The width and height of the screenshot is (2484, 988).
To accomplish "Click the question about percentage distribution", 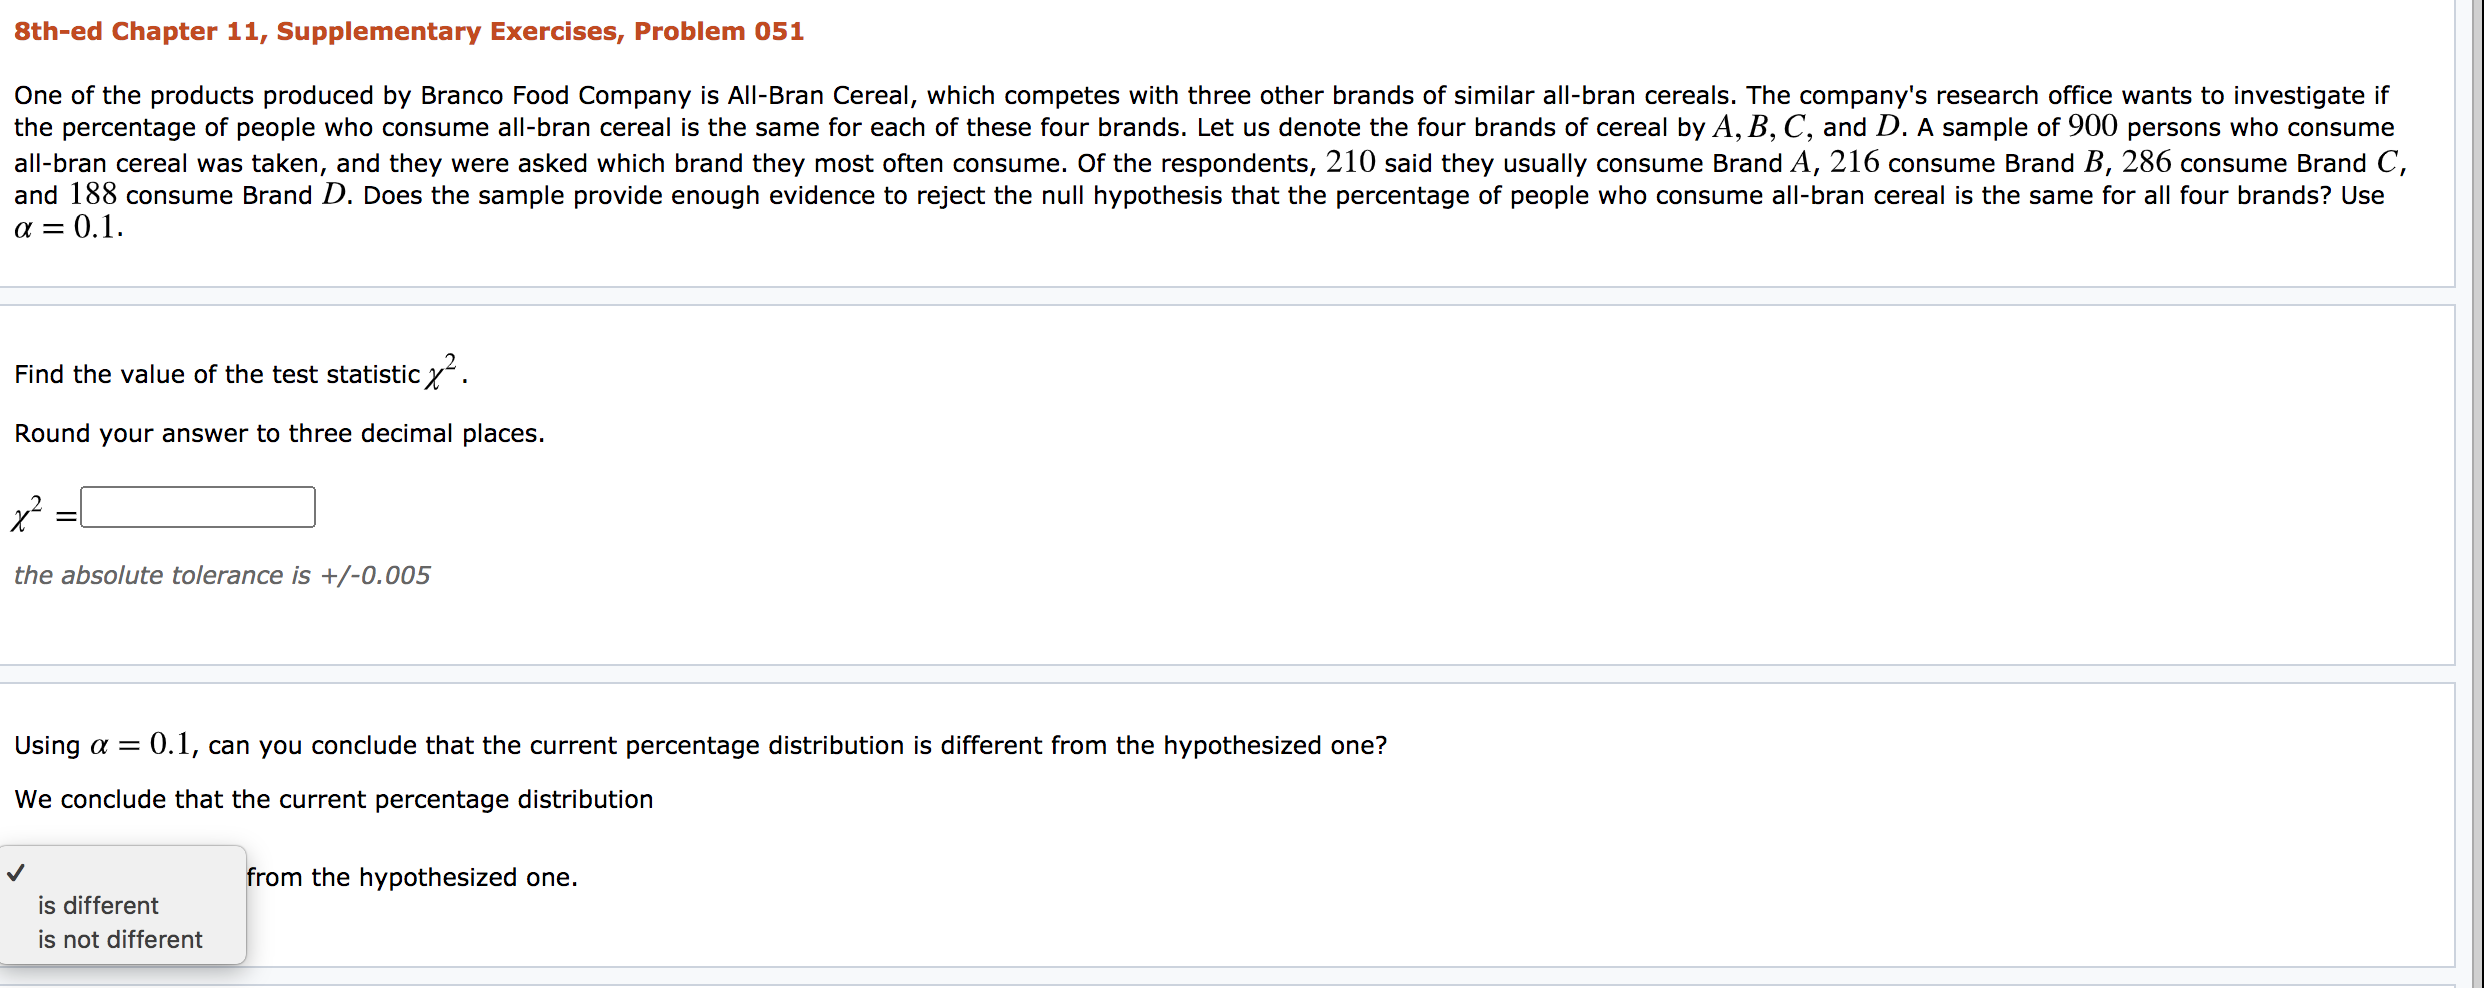I will coord(700,743).
